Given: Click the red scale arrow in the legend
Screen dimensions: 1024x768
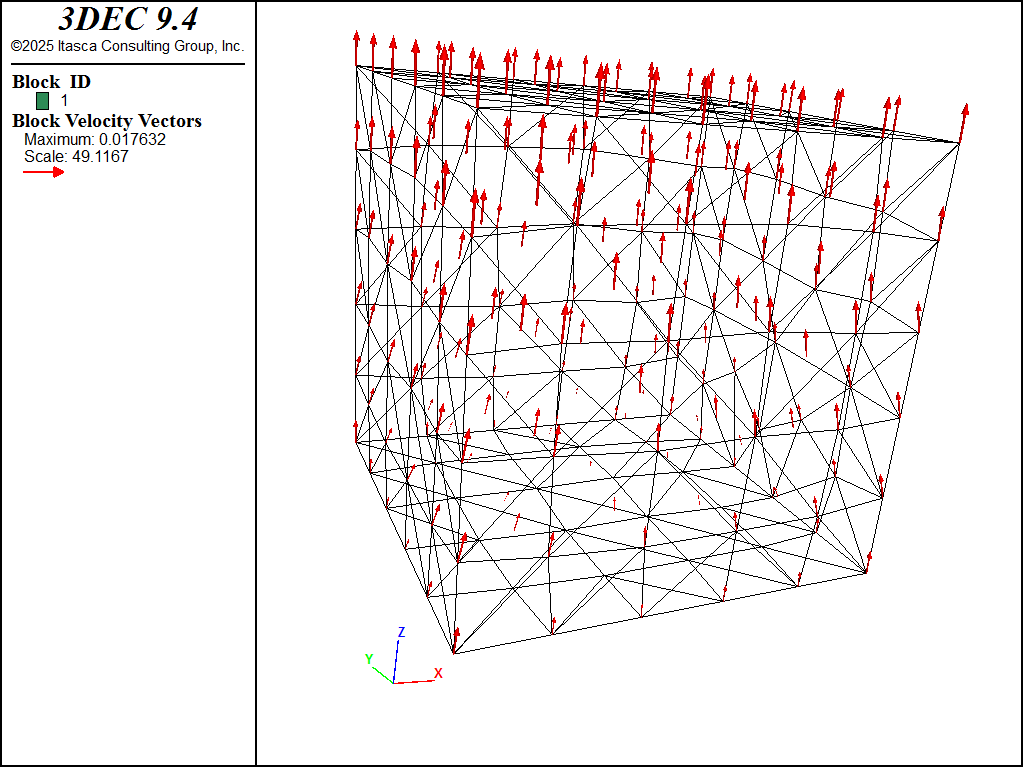Looking at the screenshot, I should click(44, 172).
